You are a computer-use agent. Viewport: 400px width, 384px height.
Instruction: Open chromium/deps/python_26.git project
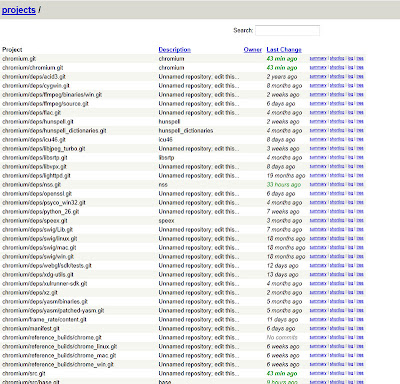[41, 212]
